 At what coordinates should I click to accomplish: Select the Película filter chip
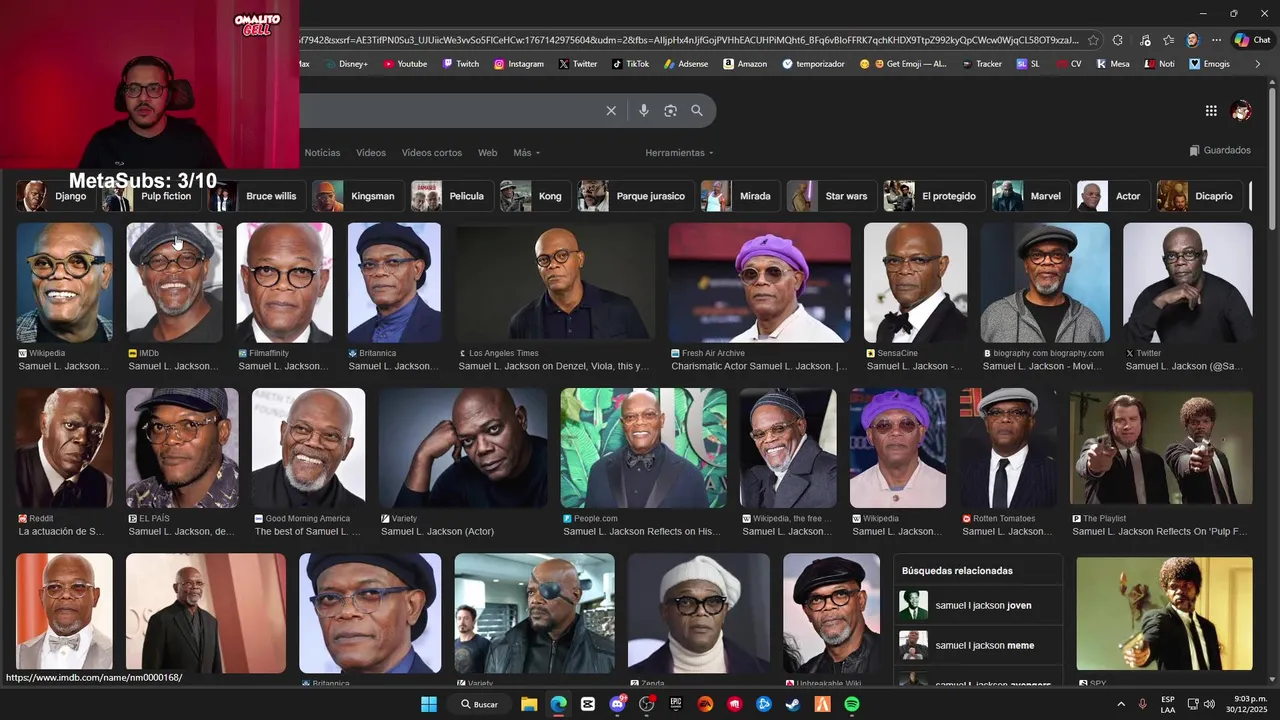point(451,196)
